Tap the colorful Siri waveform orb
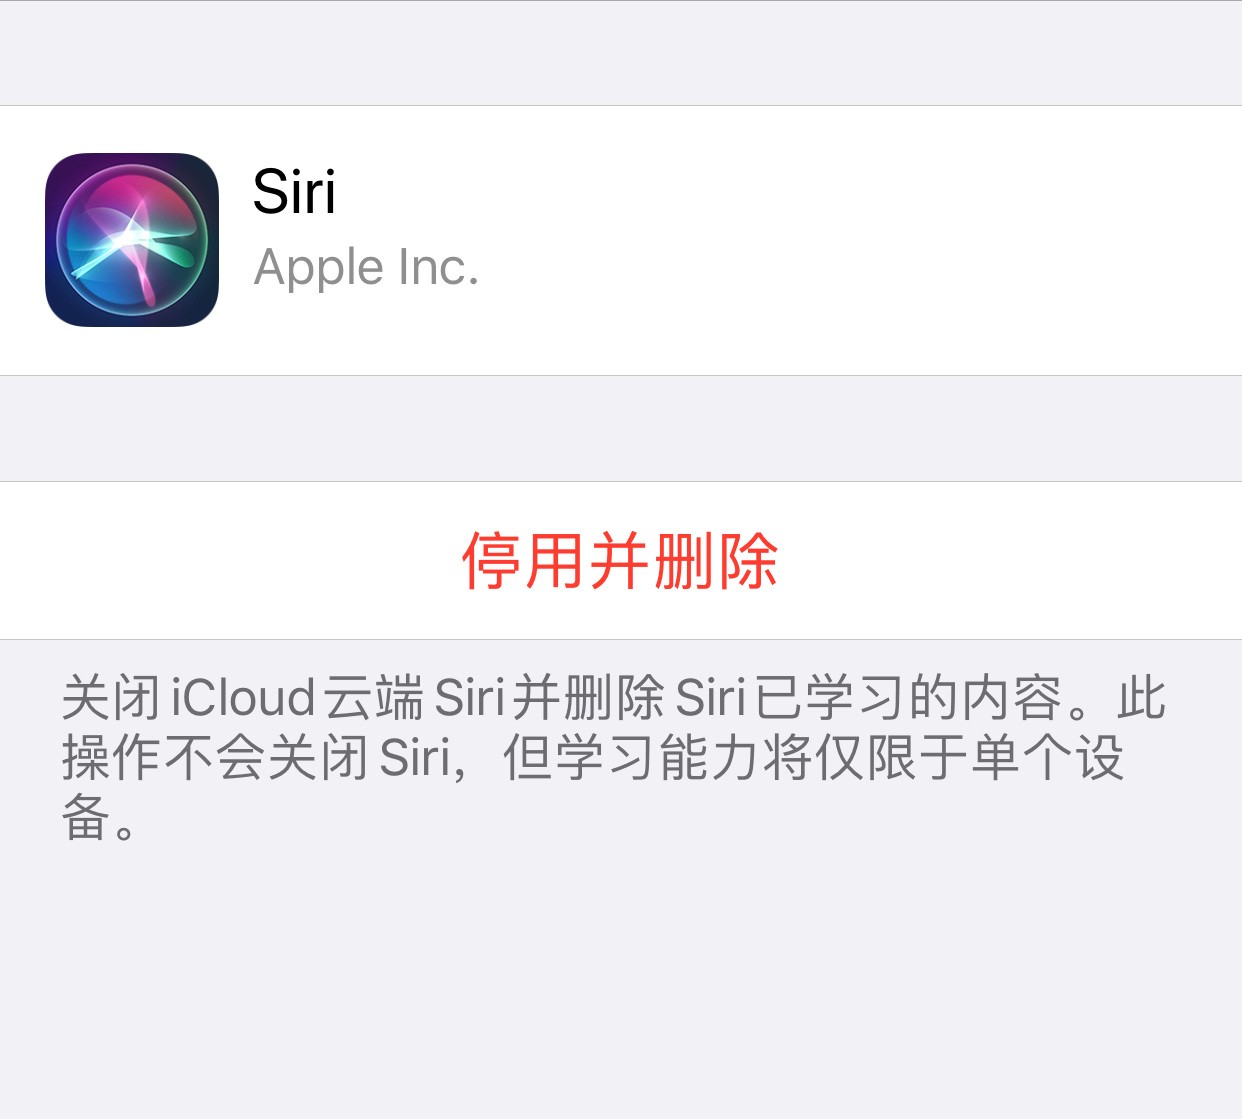 coord(132,240)
